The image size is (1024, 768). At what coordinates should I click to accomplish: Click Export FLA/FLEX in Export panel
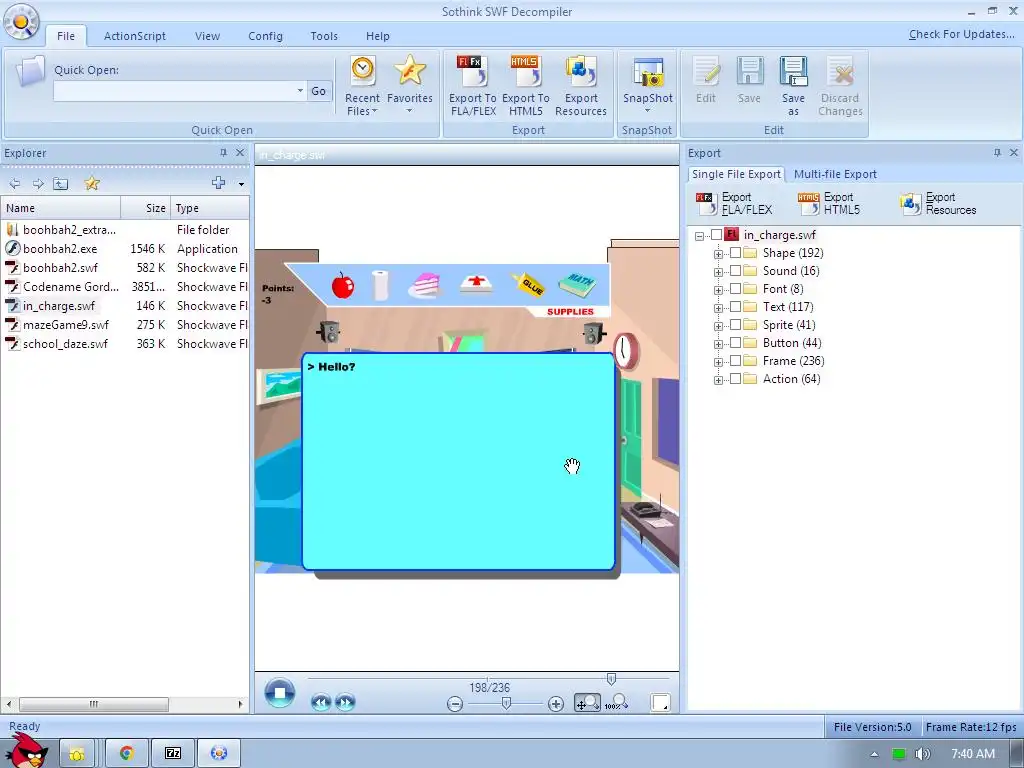735,204
